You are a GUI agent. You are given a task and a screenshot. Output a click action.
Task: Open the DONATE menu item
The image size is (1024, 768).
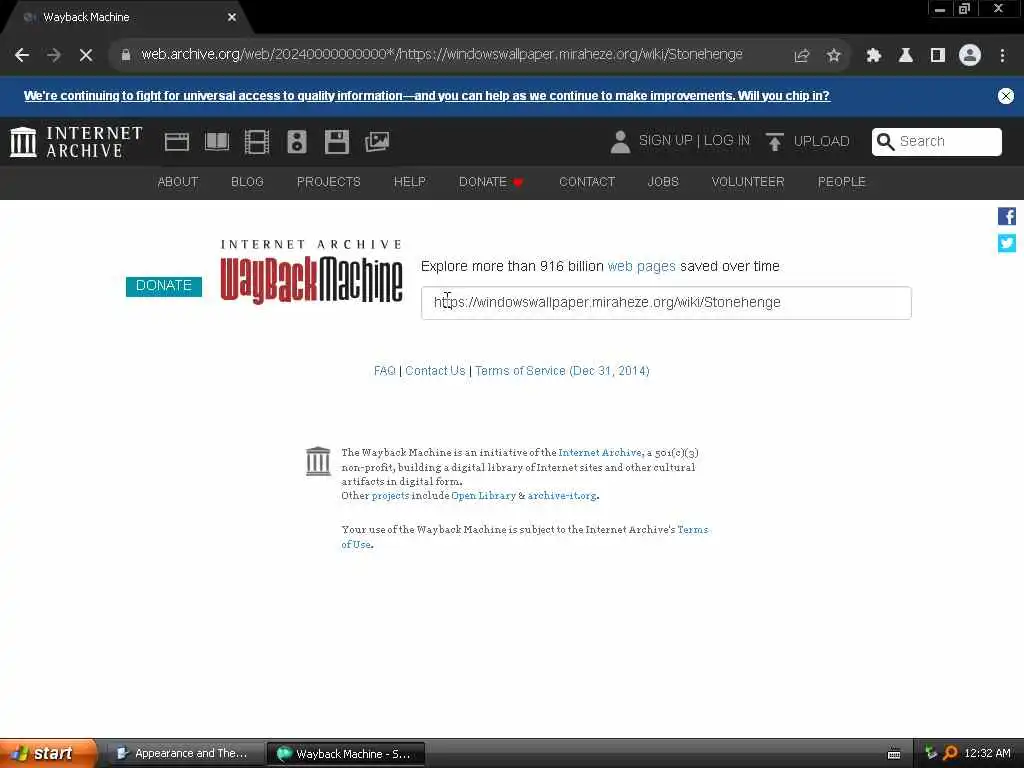[491, 182]
